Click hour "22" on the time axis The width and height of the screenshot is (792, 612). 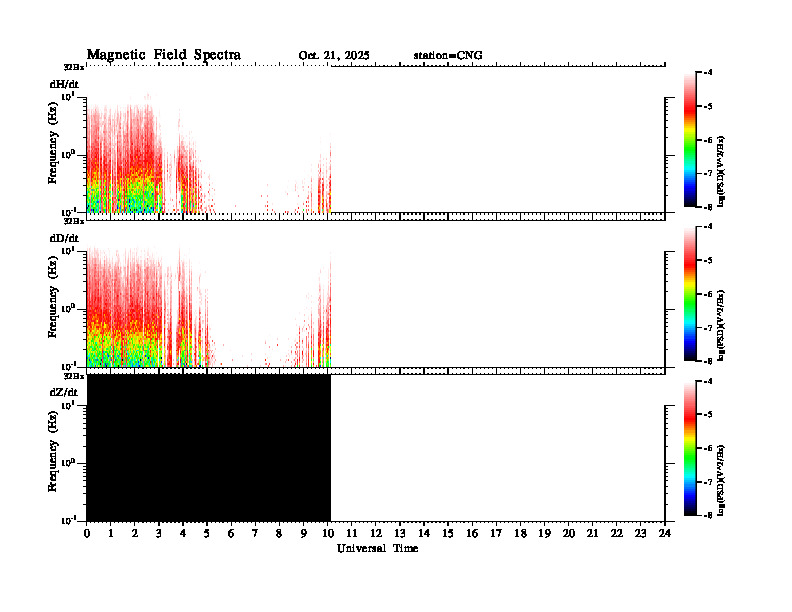coord(616,534)
